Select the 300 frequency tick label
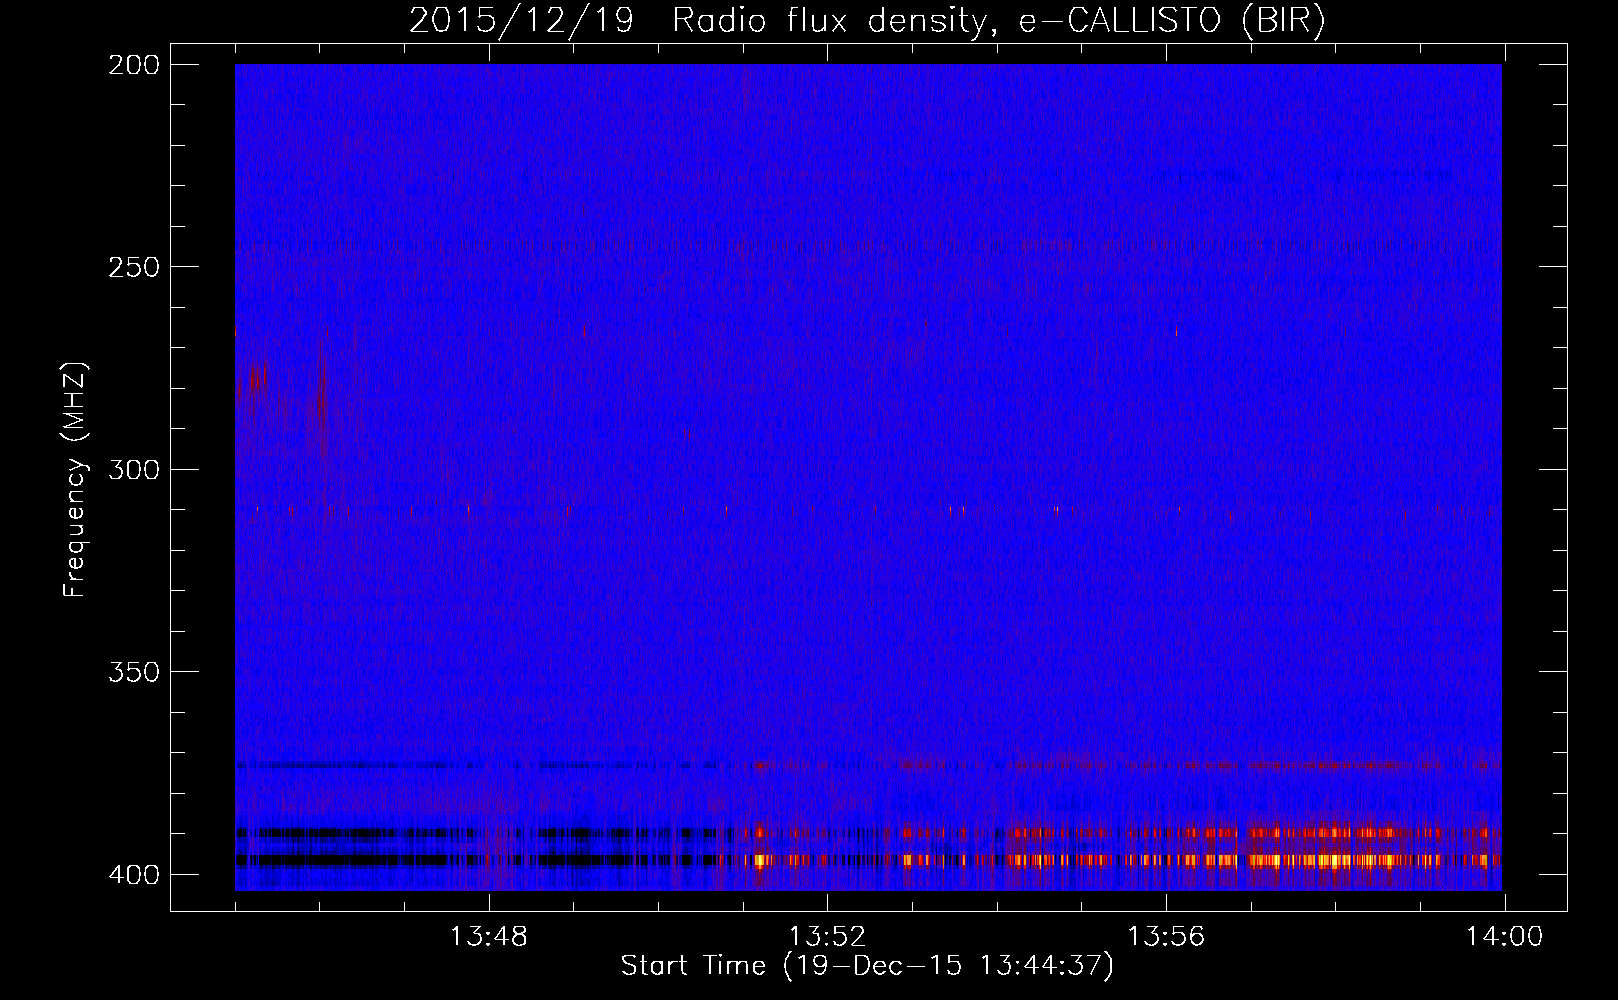The image size is (1618, 1000). (134, 469)
